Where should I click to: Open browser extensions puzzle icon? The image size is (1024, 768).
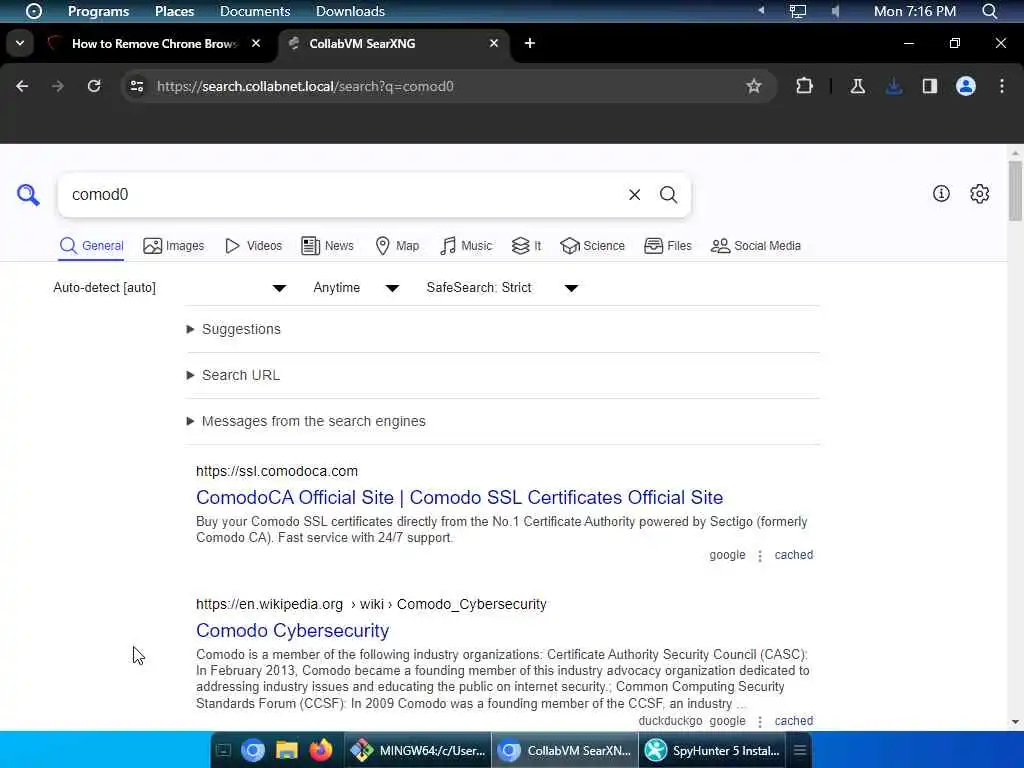pos(804,86)
